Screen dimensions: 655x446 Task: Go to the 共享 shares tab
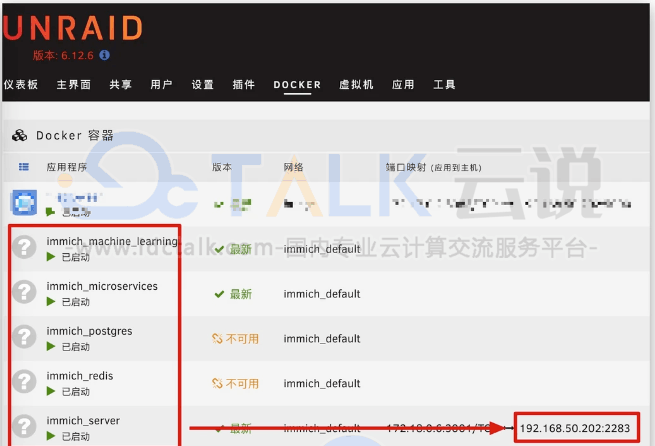pyautogui.click(x=121, y=84)
